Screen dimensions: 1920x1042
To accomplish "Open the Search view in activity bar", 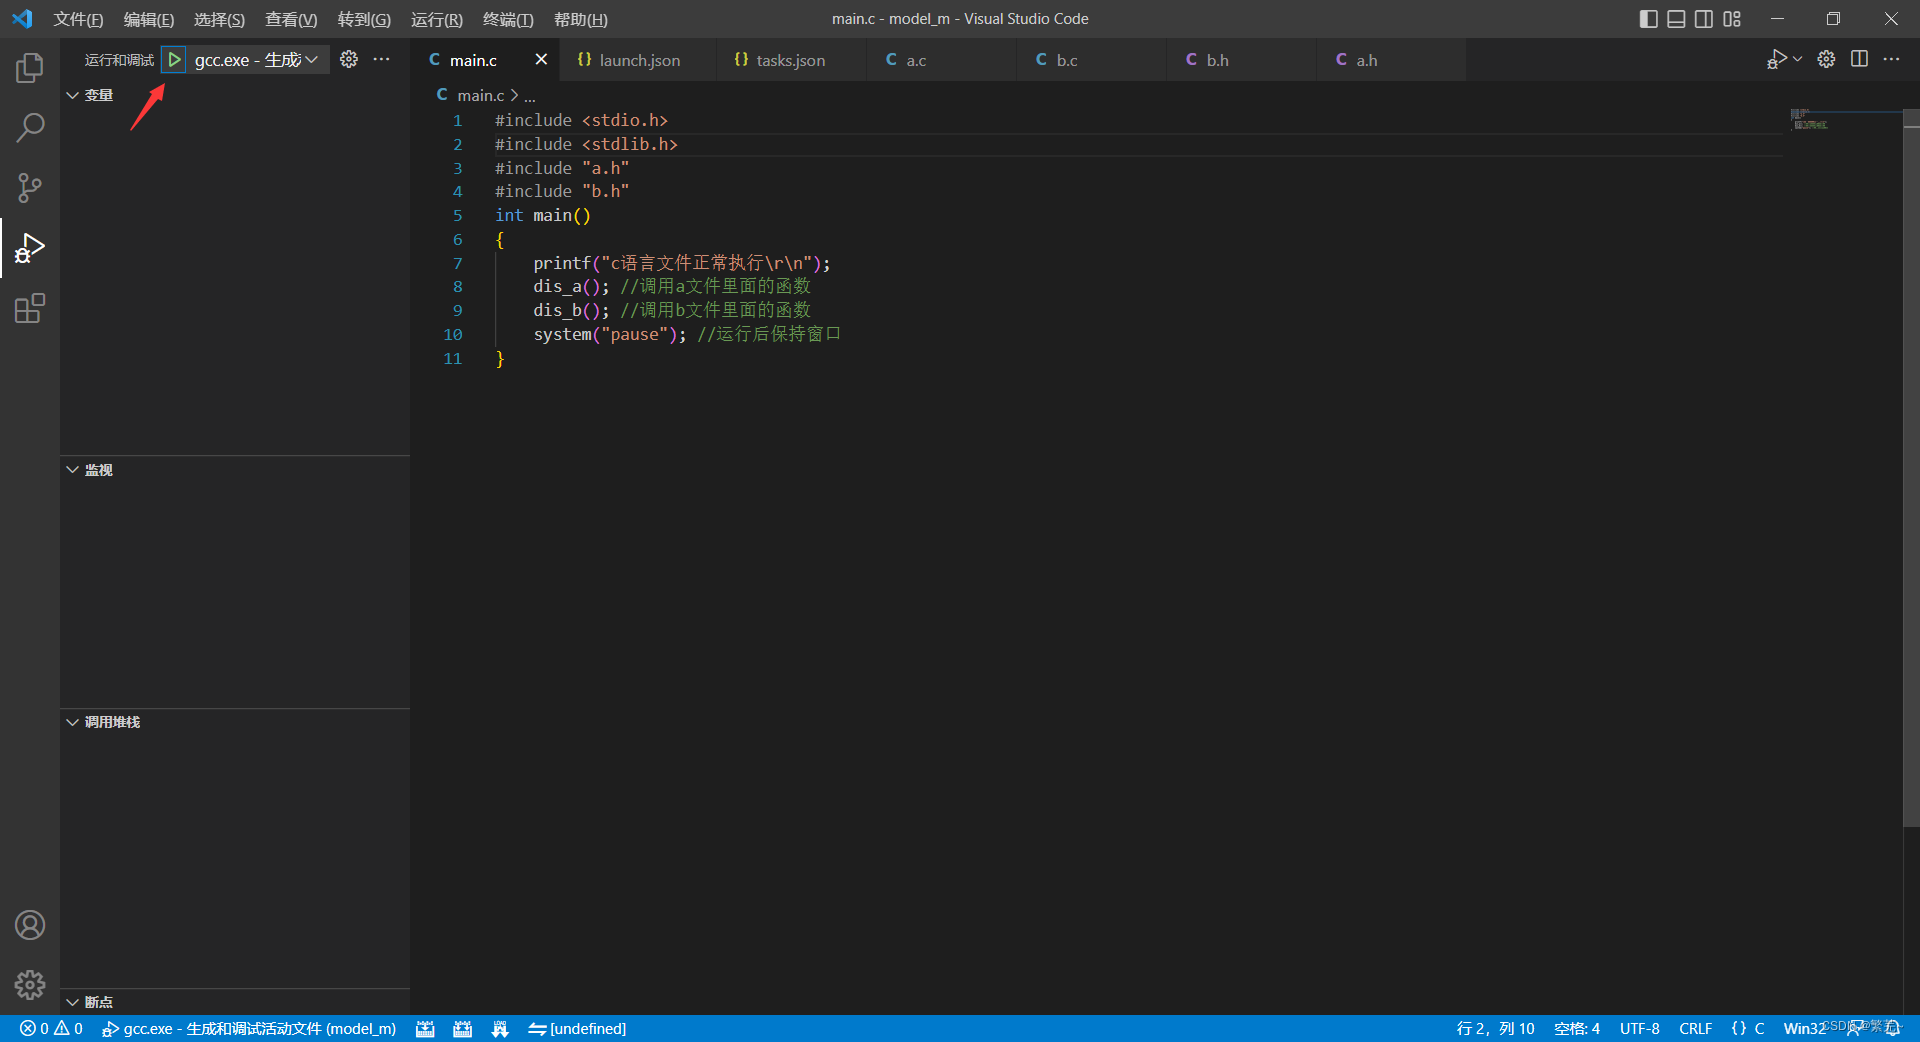I will click(x=30, y=128).
